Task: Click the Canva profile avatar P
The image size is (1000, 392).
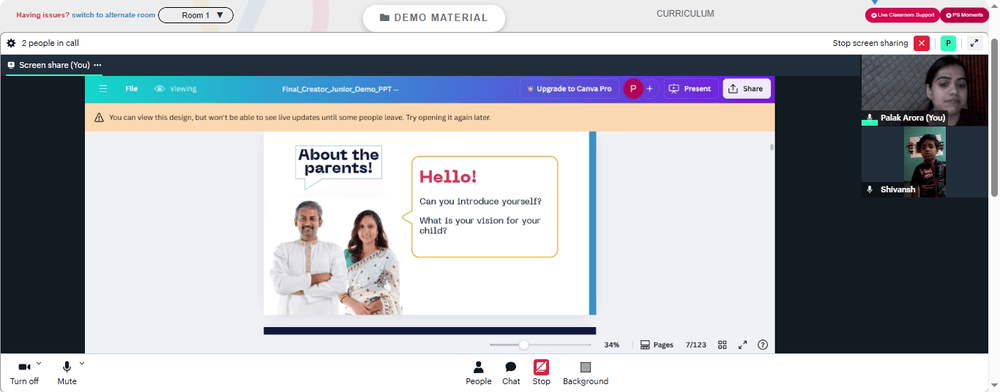Action: [x=633, y=89]
